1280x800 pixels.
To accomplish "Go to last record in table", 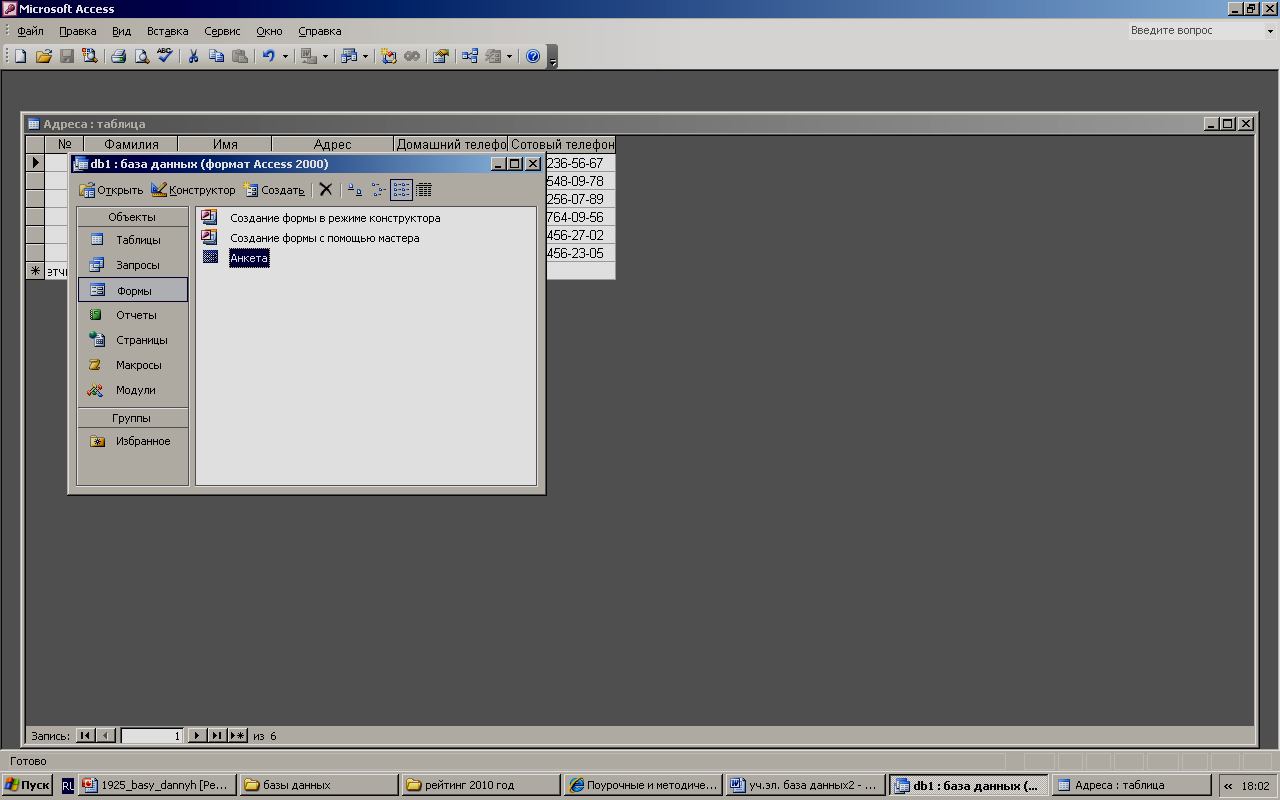I will coord(217,736).
